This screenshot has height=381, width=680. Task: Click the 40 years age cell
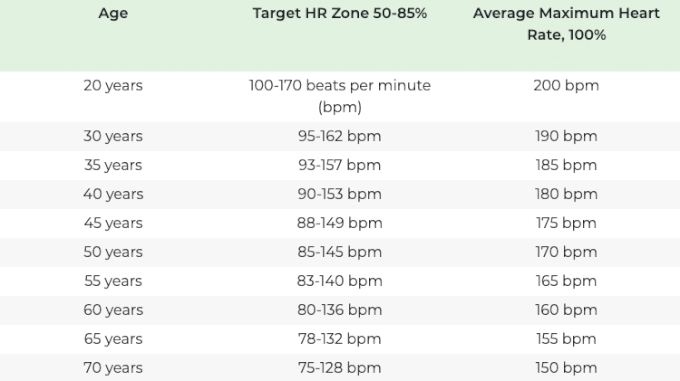point(113,194)
